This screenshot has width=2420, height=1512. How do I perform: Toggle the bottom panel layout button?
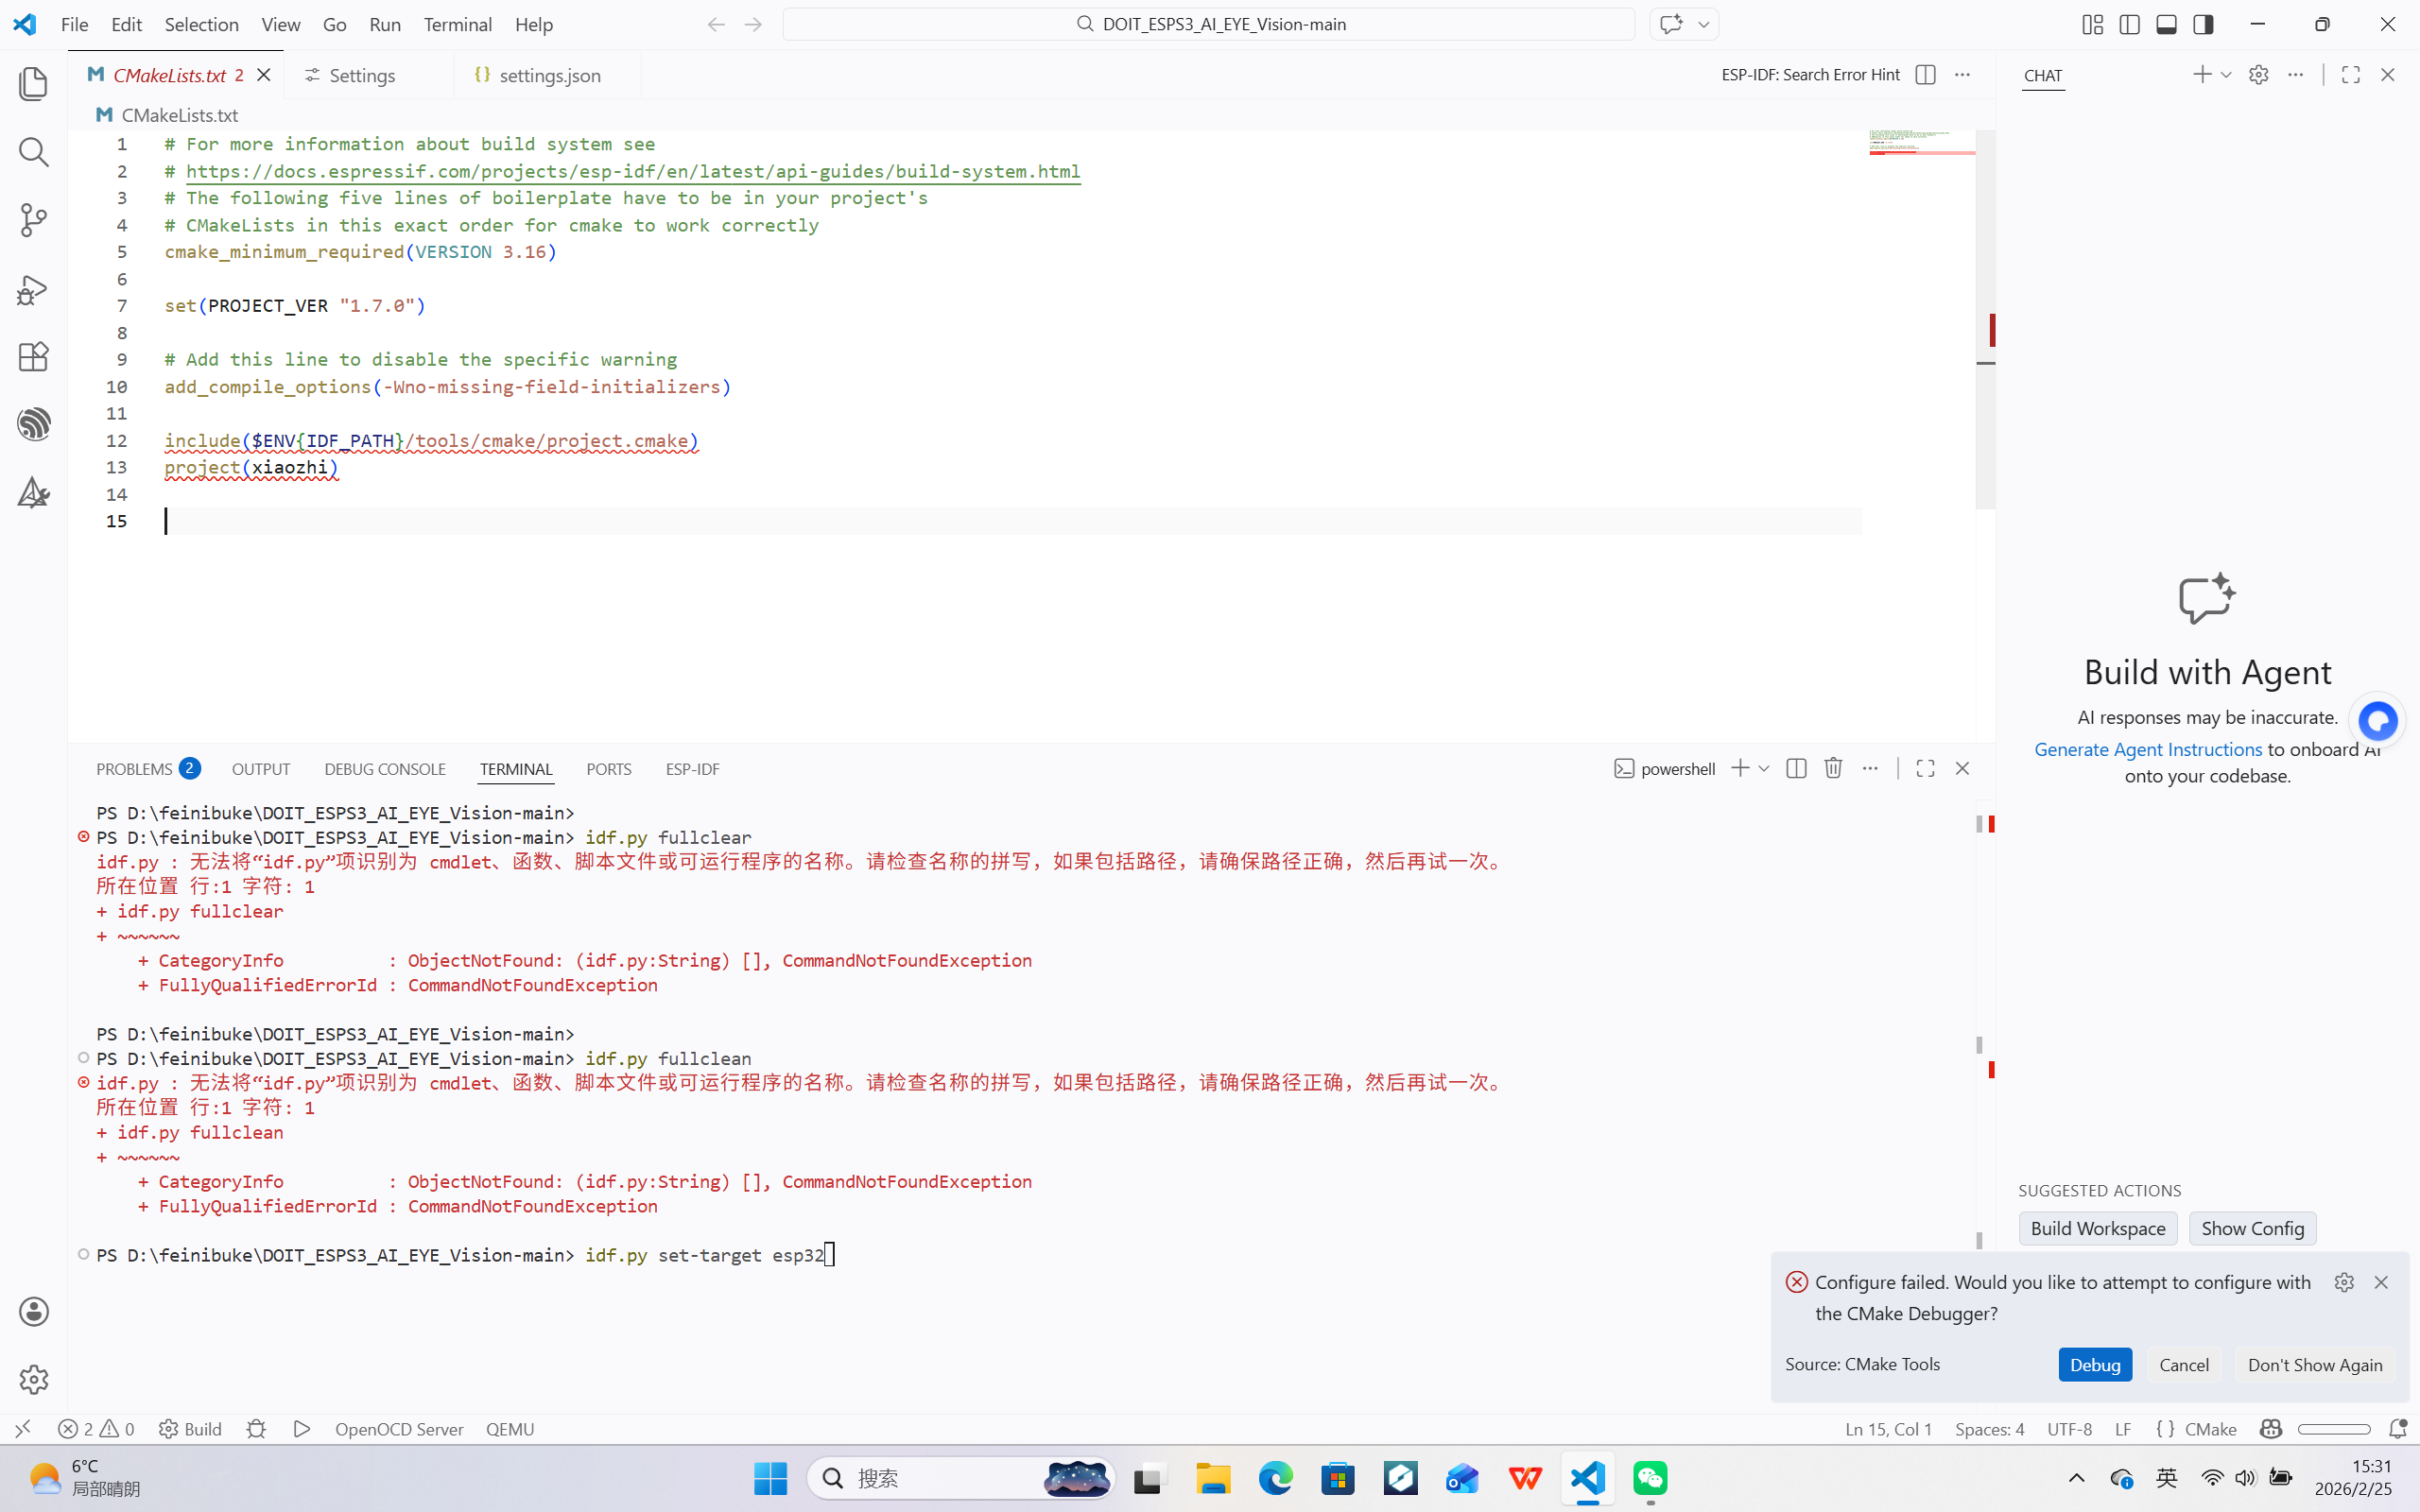[2166, 24]
